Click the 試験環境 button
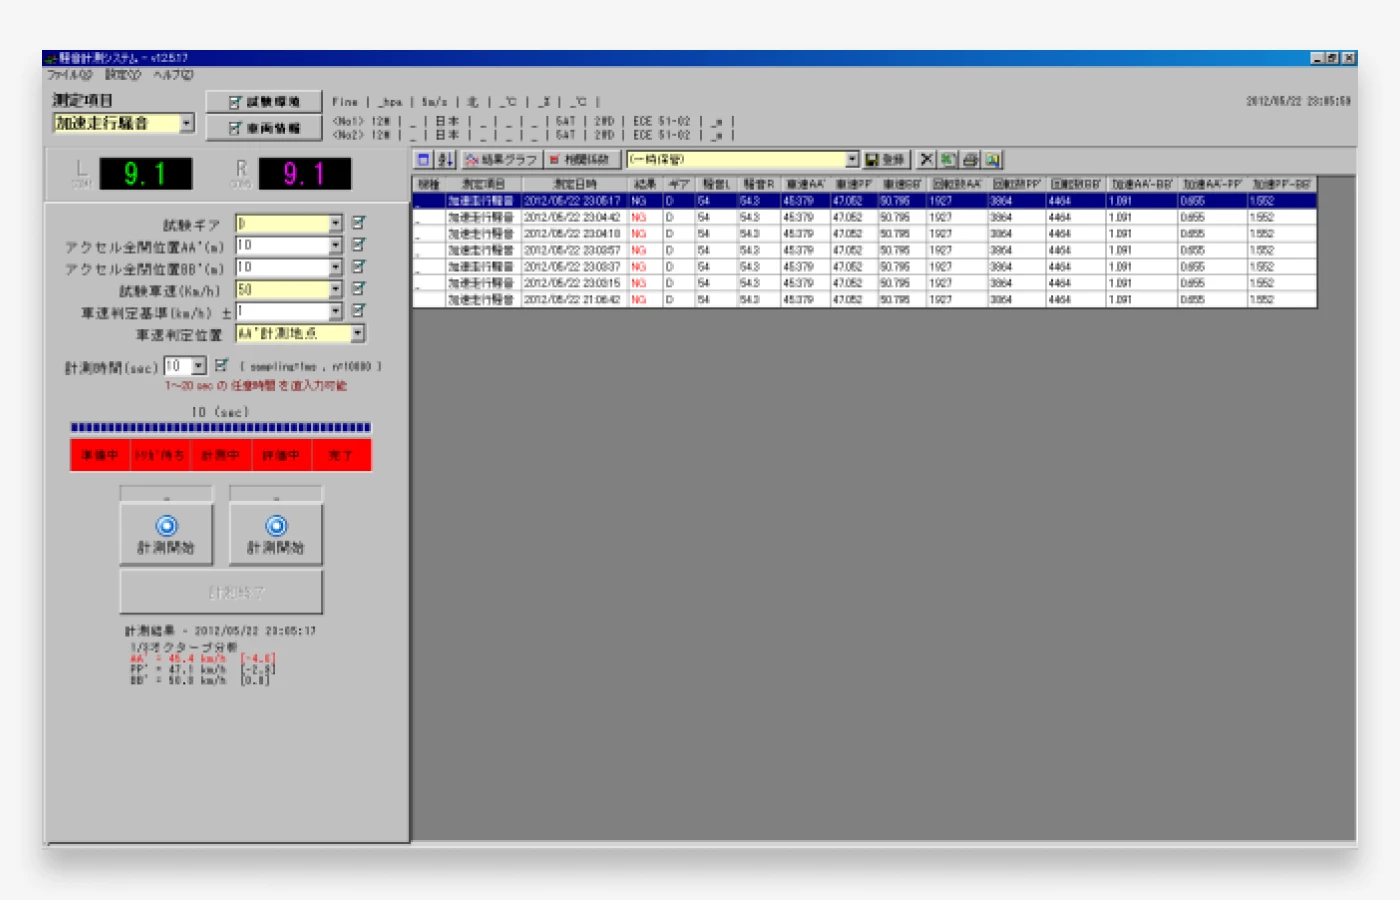The width and height of the screenshot is (1400, 900). click(264, 102)
